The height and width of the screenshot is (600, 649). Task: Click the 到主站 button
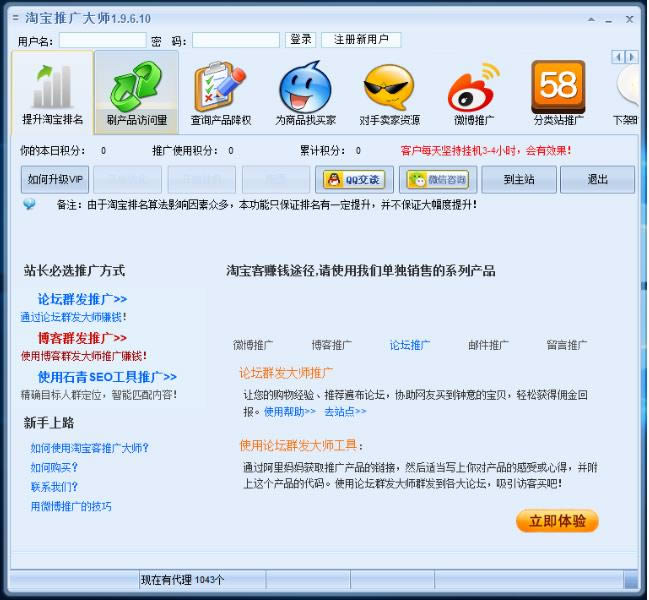519,180
